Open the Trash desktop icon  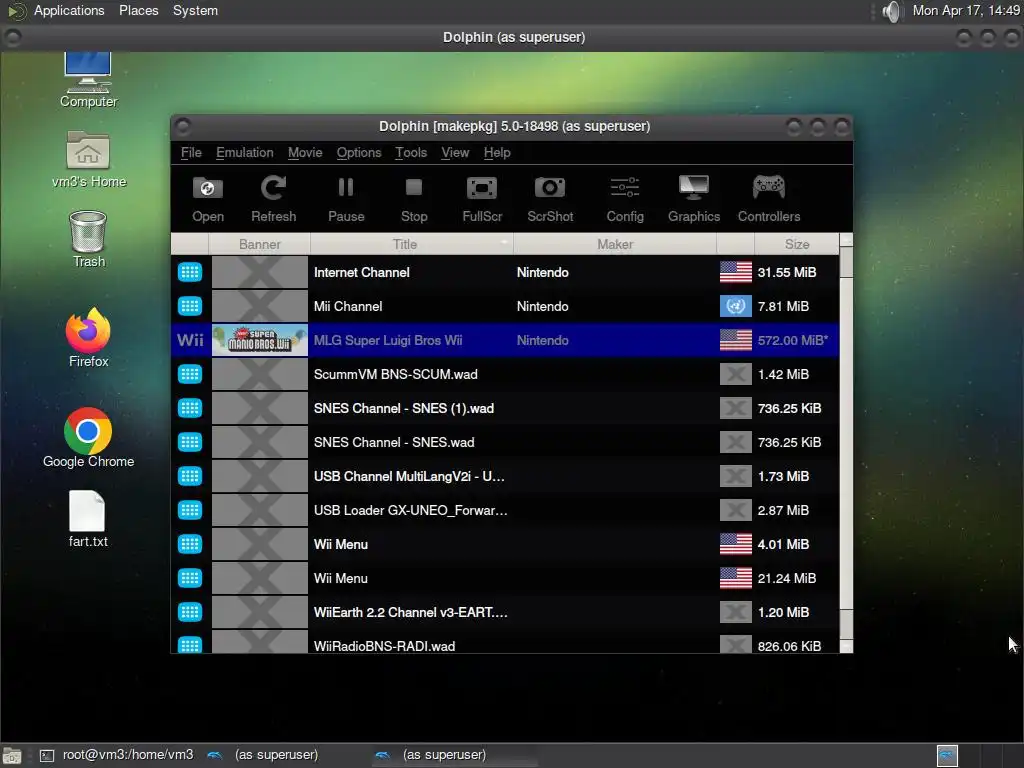pos(88,240)
